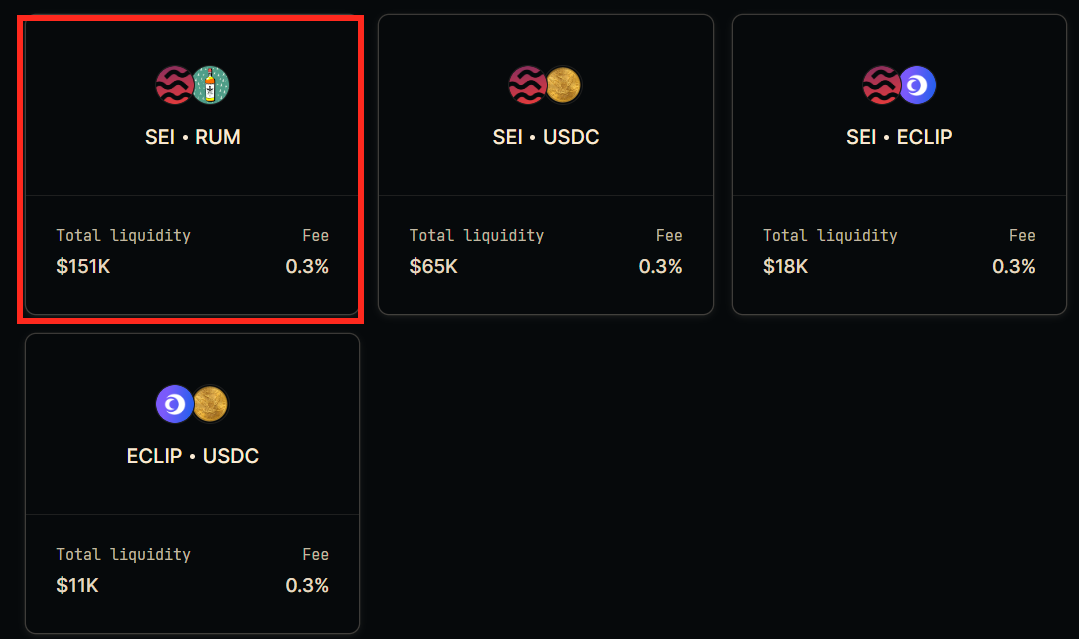Click the 0.3% fee in the SEI • RUM card

[307, 266]
